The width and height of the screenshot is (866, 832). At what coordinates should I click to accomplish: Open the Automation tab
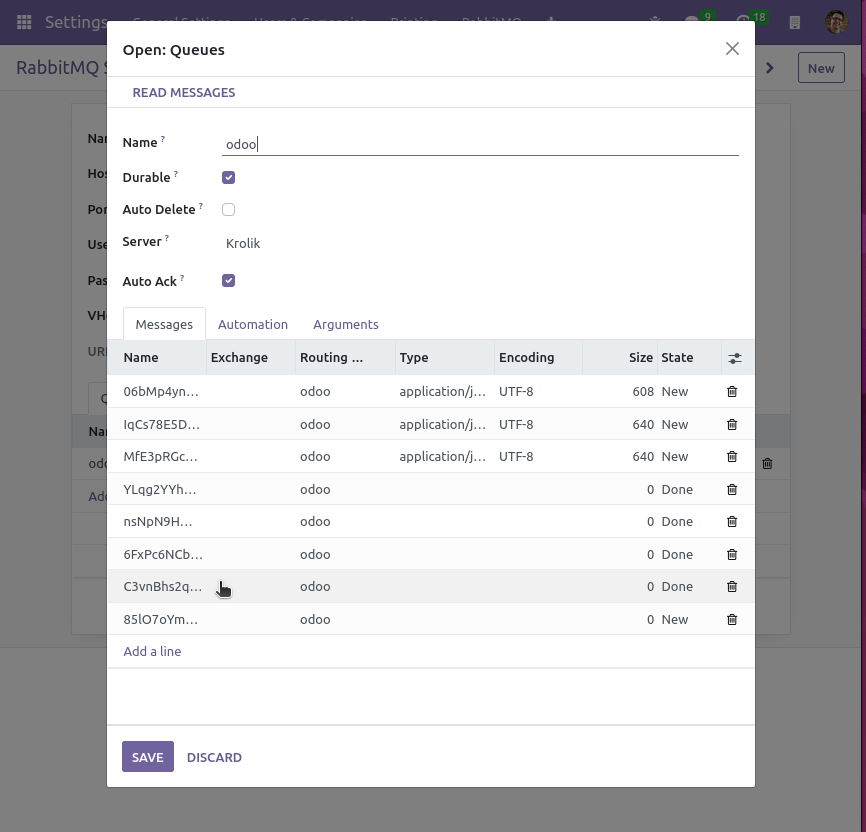point(253,324)
